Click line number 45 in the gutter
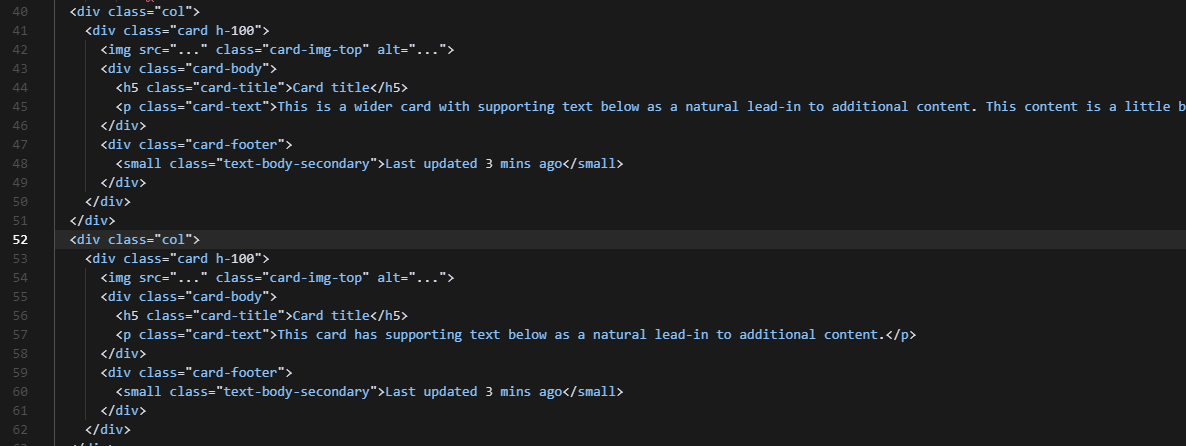The image size is (1186, 446). (20, 107)
